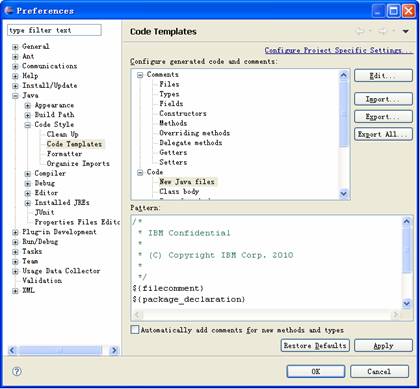Focus the type filter text field
420x389 pixels.
pyautogui.click(x=54, y=30)
